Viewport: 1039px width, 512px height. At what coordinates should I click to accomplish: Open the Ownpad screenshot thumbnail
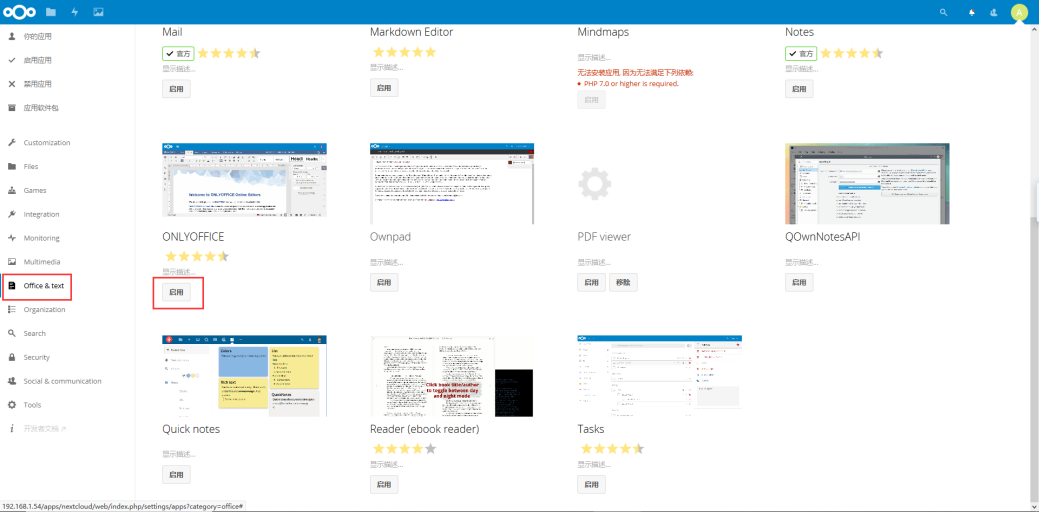[452, 183]
